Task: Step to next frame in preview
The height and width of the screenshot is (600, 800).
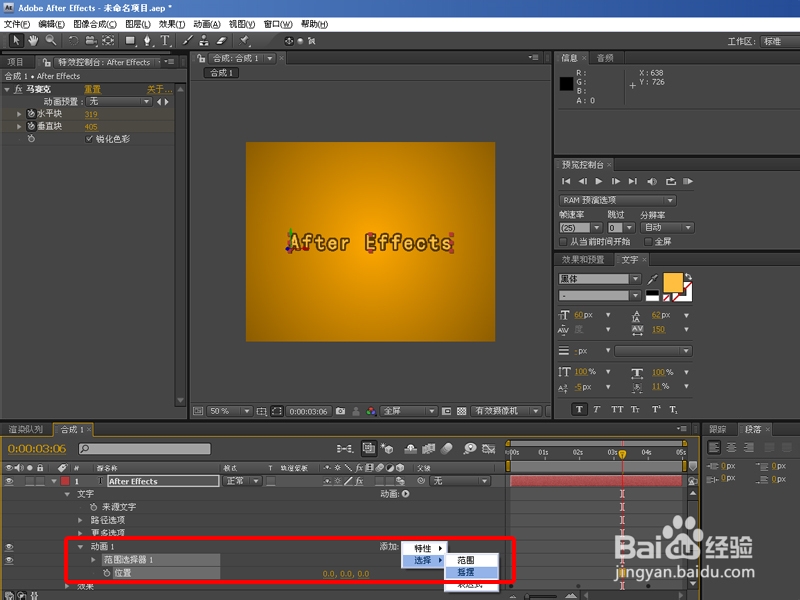Action: (x=616, y=181)
